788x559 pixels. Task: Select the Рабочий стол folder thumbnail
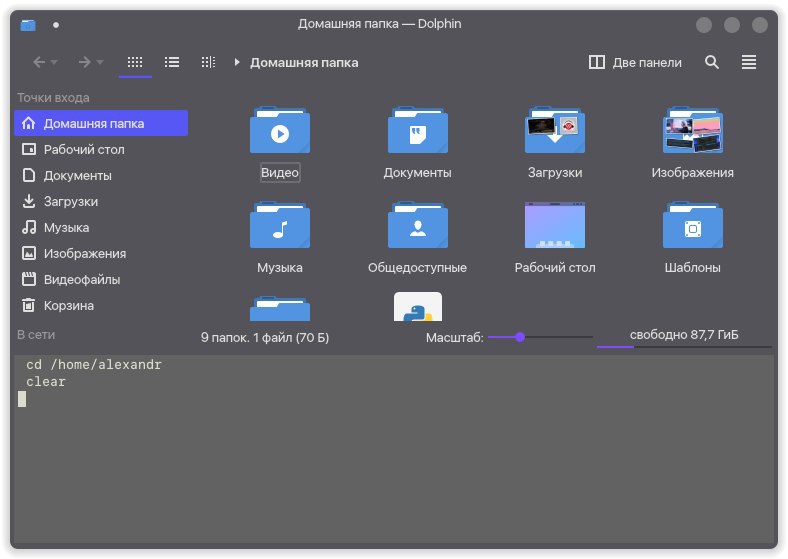click(x=555, y=225)
